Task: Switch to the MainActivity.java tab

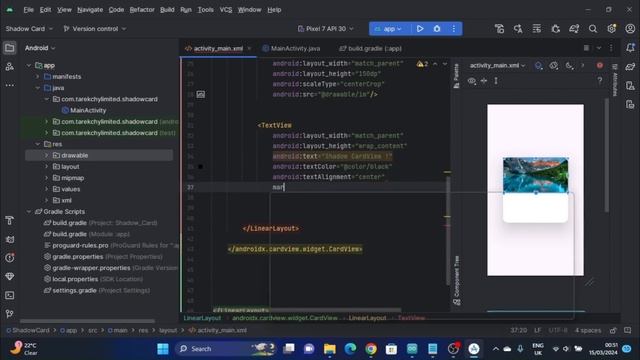Action: (291, 48)
